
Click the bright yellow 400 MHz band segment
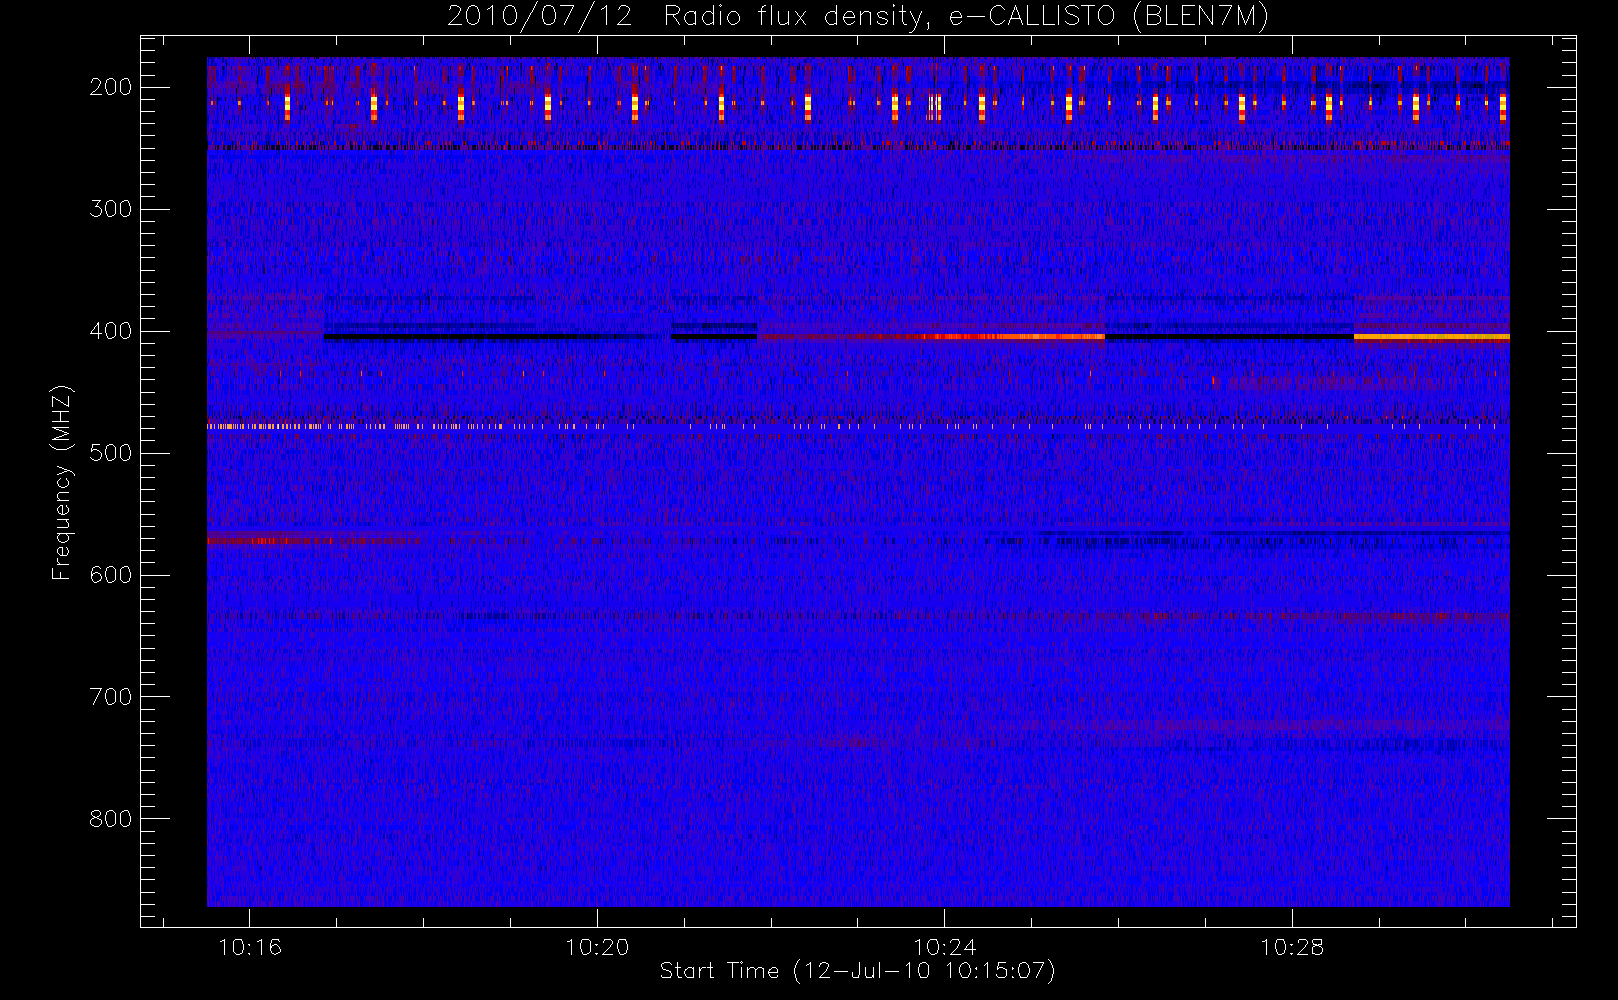coord(1431,337)
